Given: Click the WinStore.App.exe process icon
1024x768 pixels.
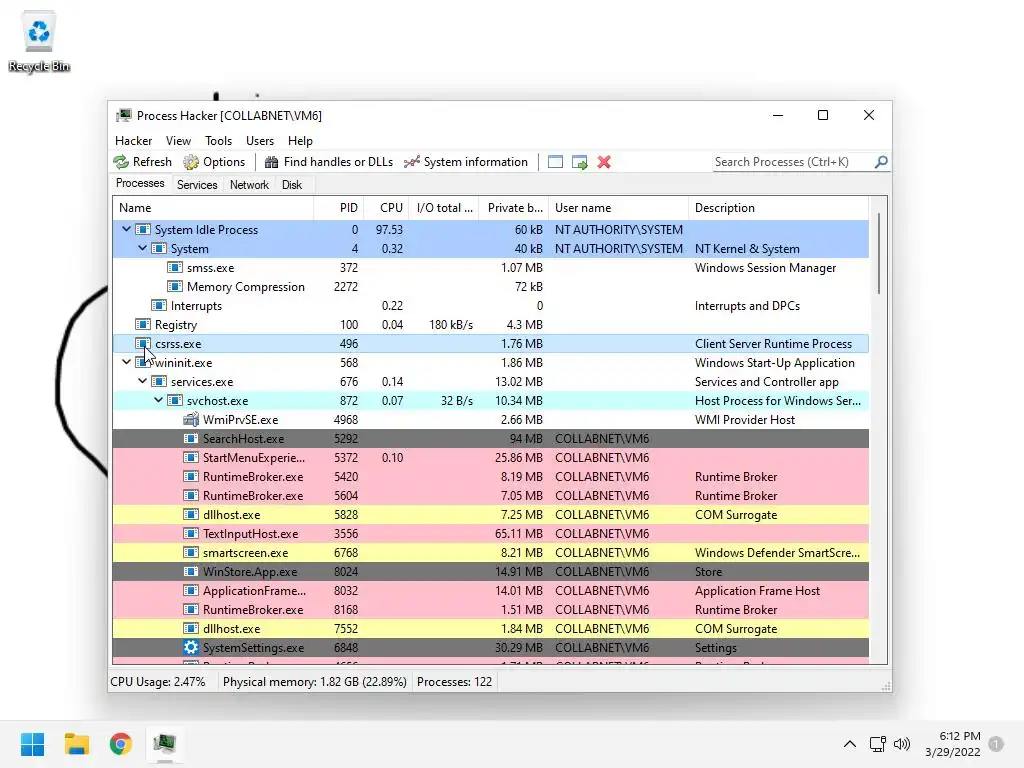Looking at the screenshot, I should (191, 571).
